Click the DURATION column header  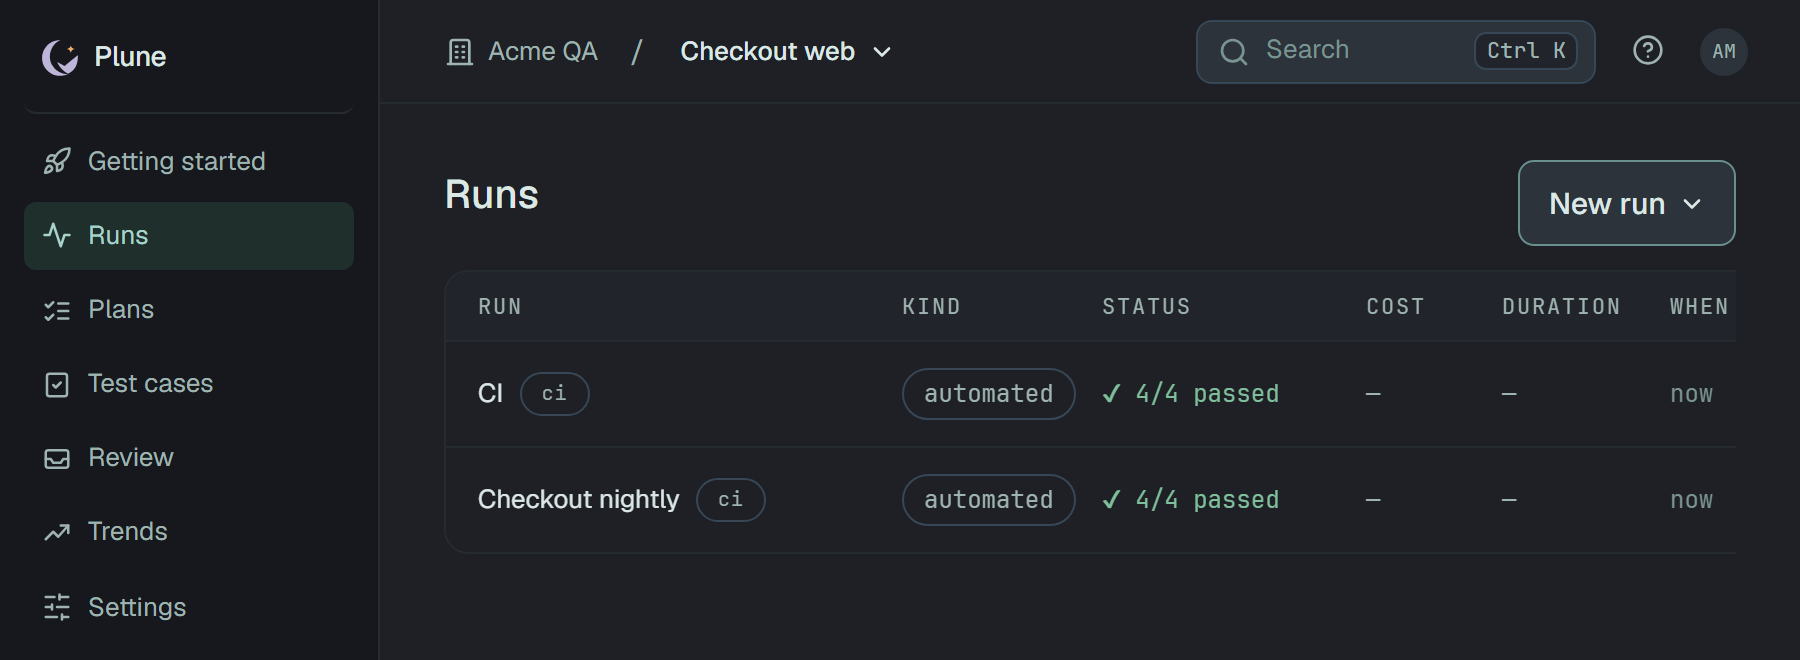tap(1561, 307)
